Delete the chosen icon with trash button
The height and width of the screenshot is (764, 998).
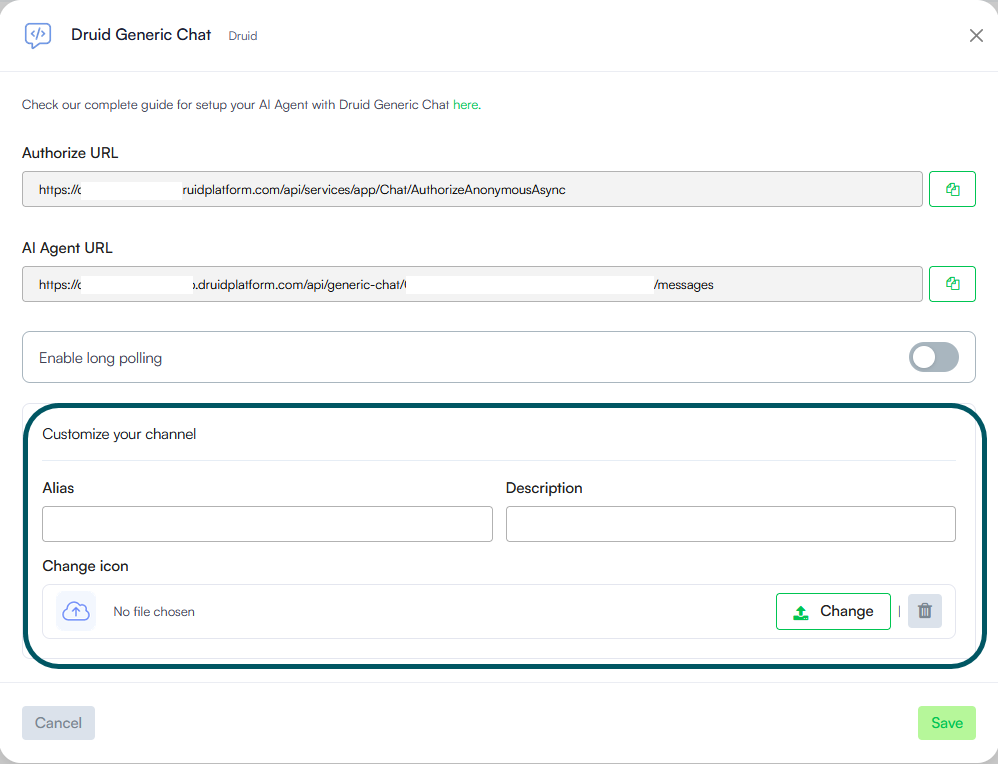[924, 611]
